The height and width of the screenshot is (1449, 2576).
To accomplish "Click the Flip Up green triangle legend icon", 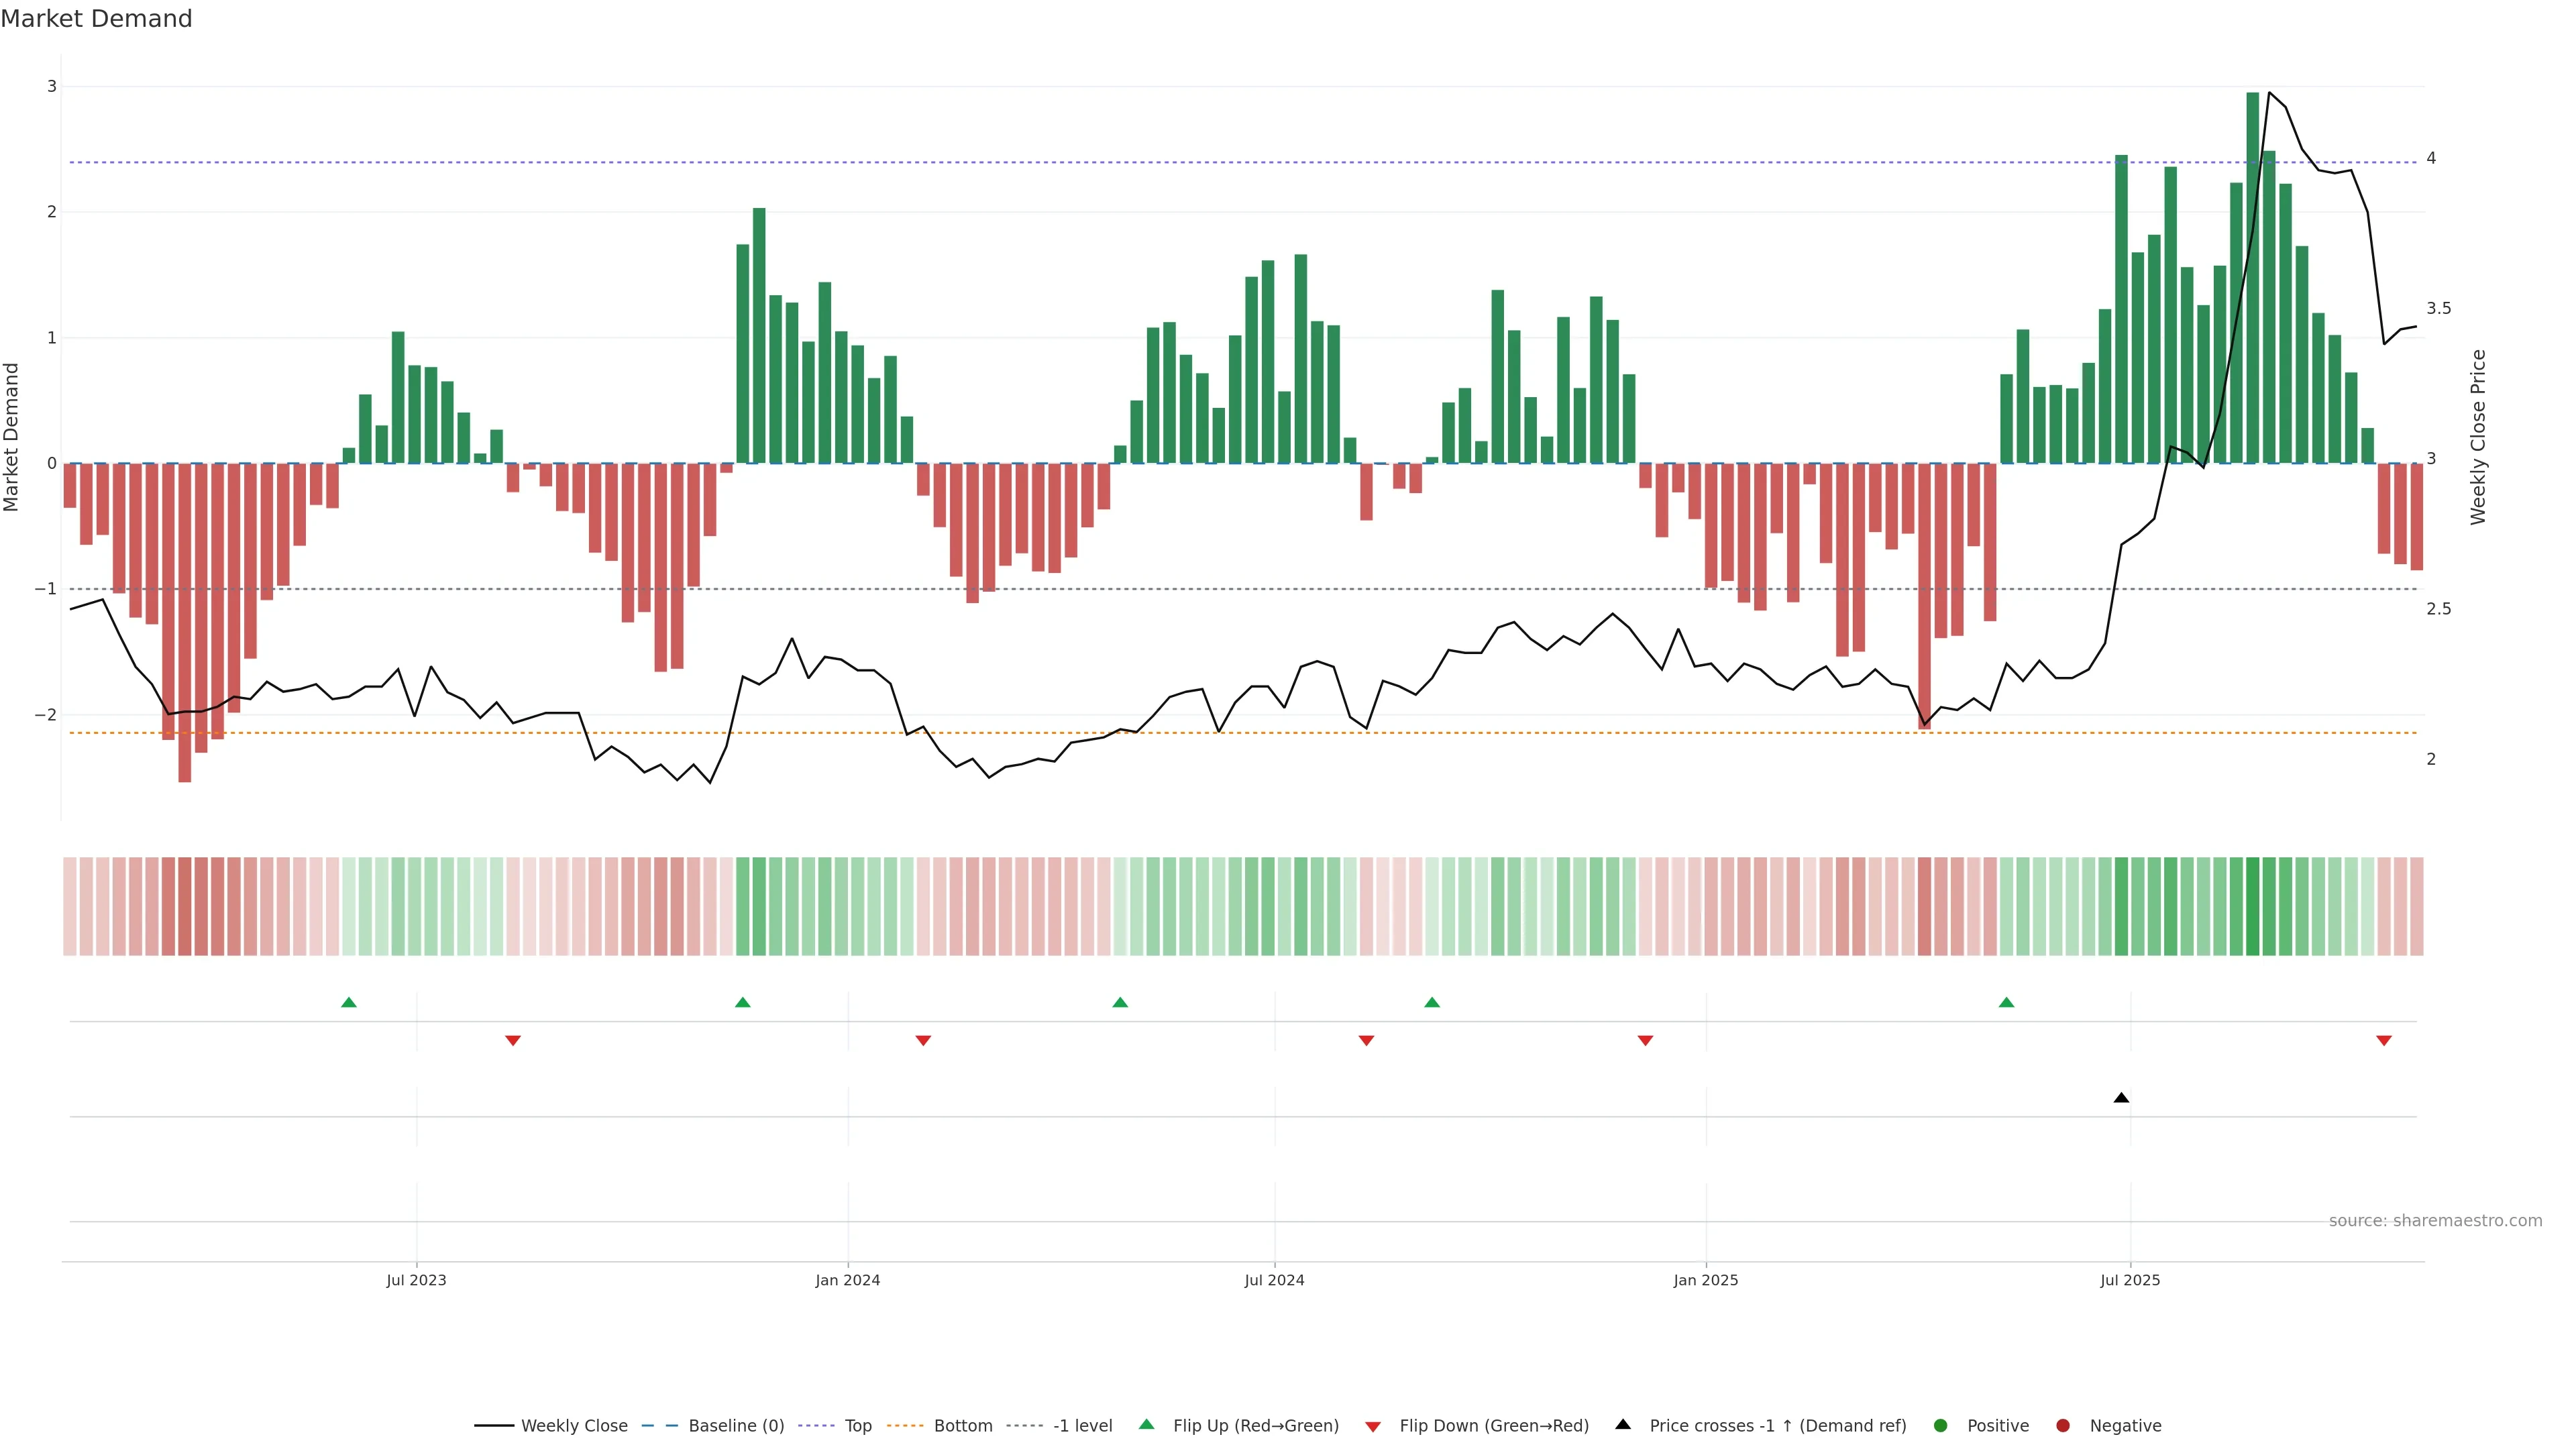I will point(1147,1425).
